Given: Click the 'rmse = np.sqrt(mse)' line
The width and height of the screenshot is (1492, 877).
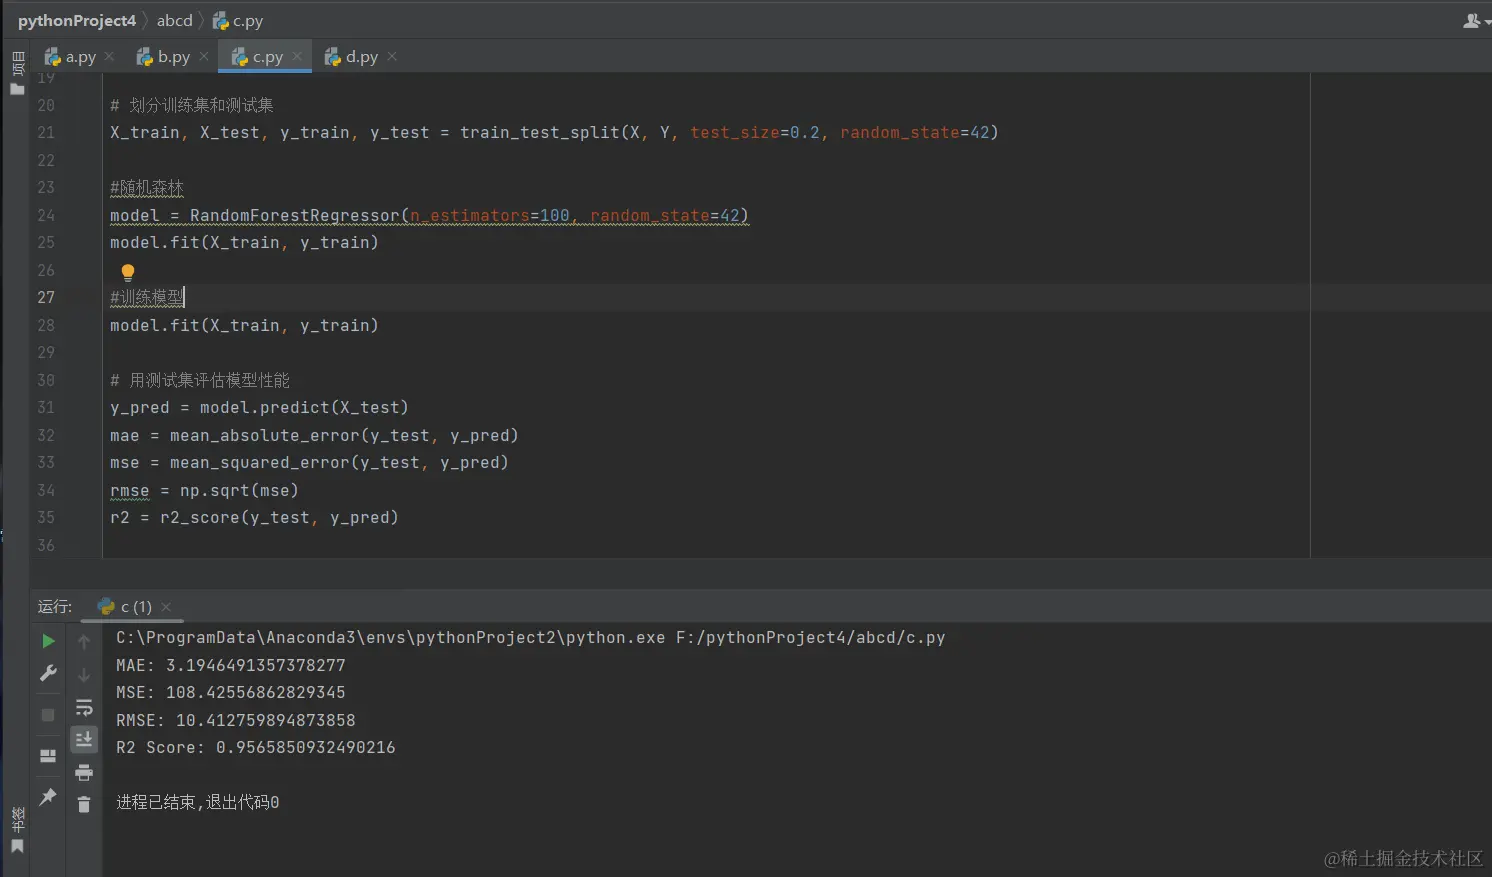Looking at the screenshot, I should (204, 490).
